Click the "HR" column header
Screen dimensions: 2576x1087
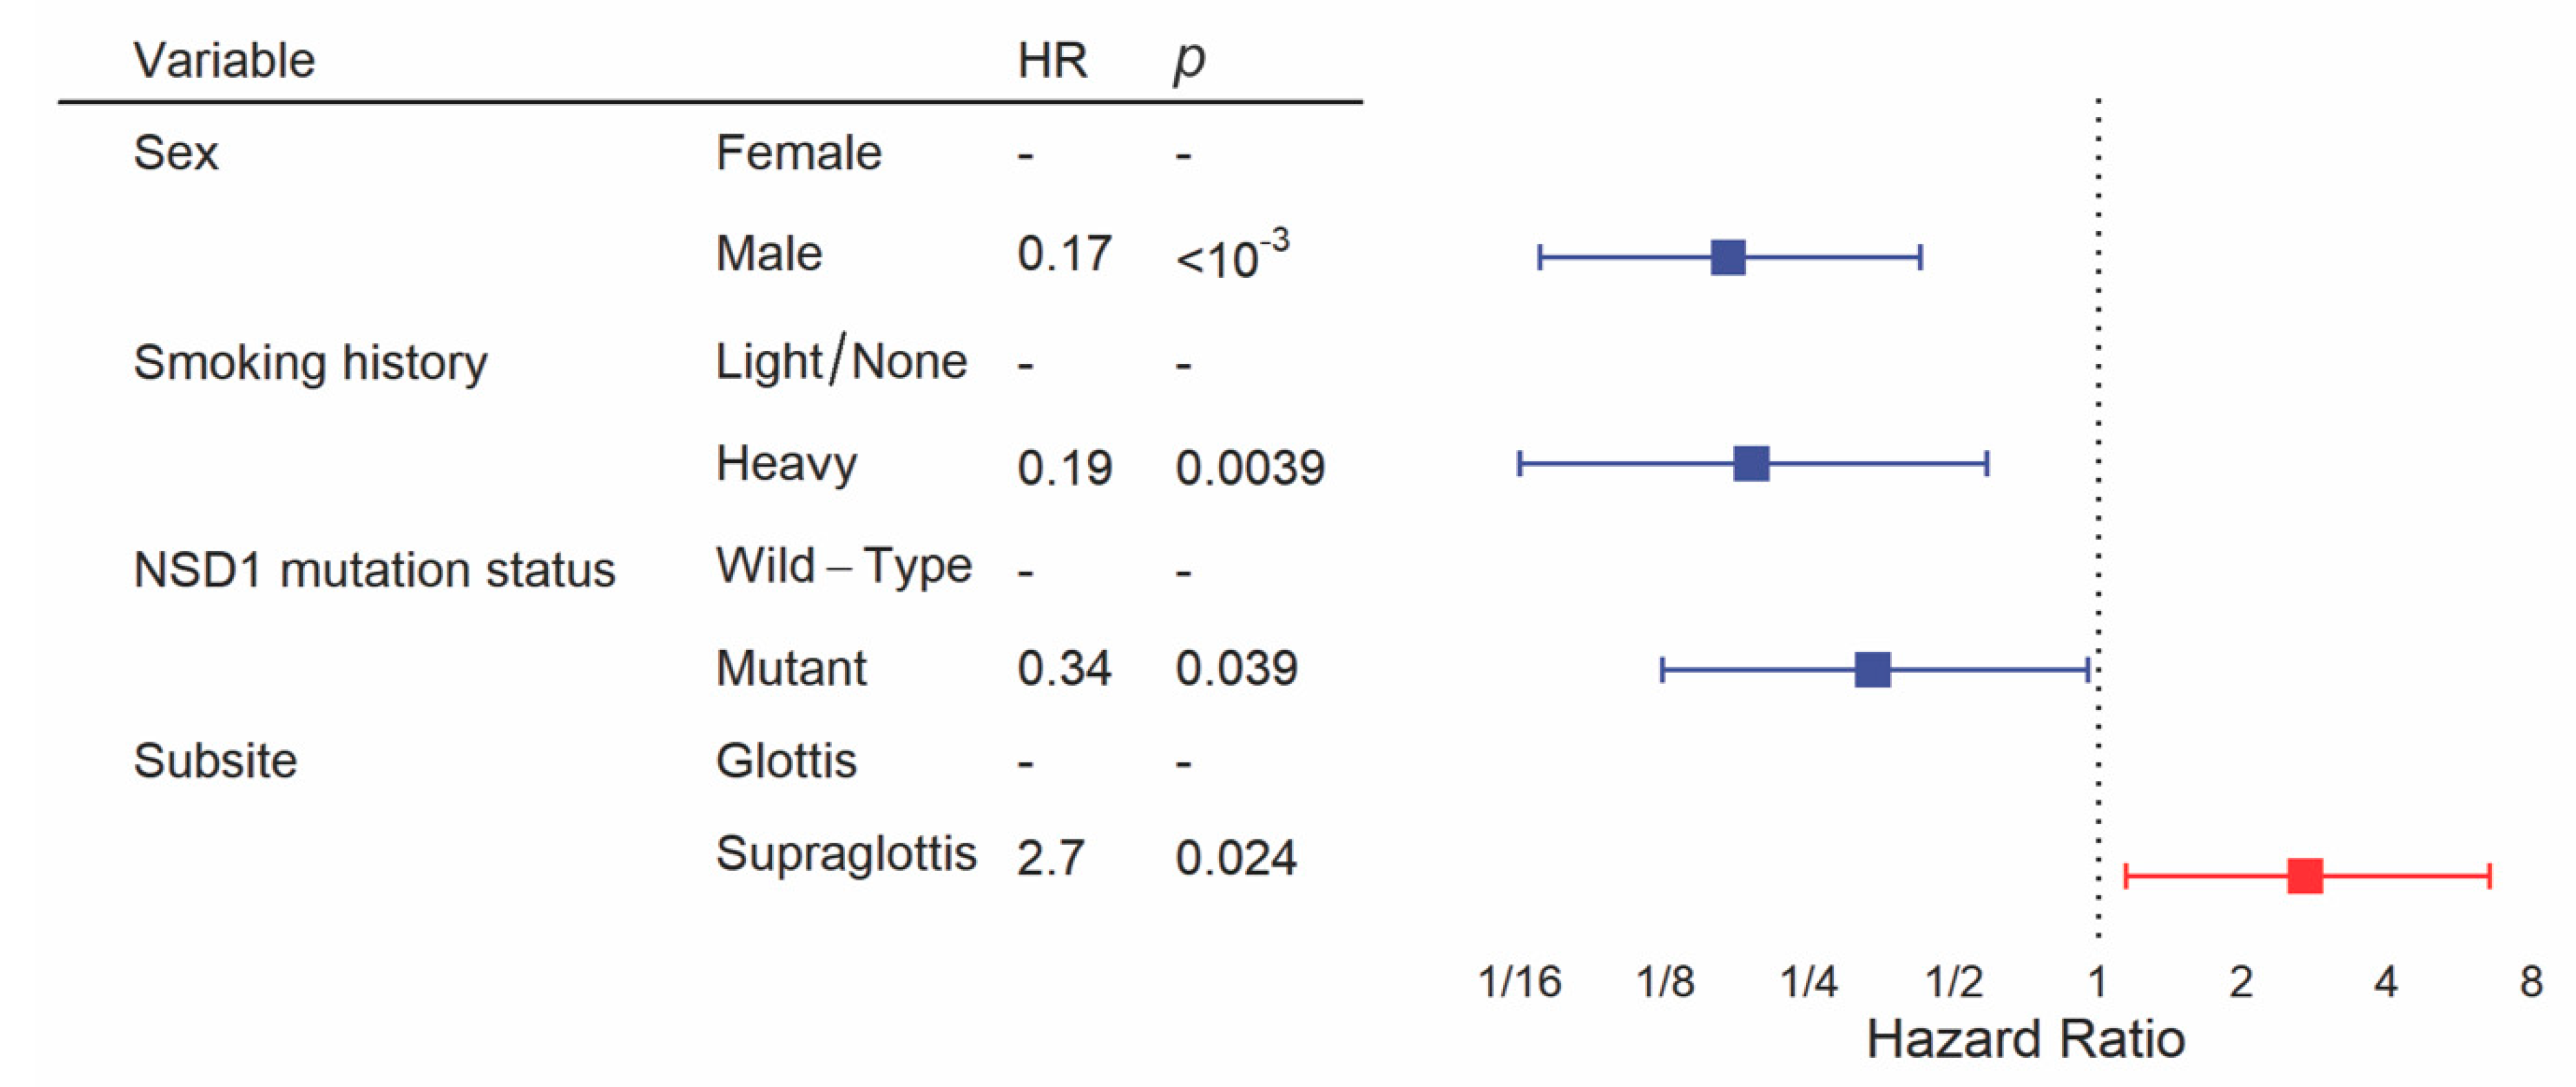1052,61
